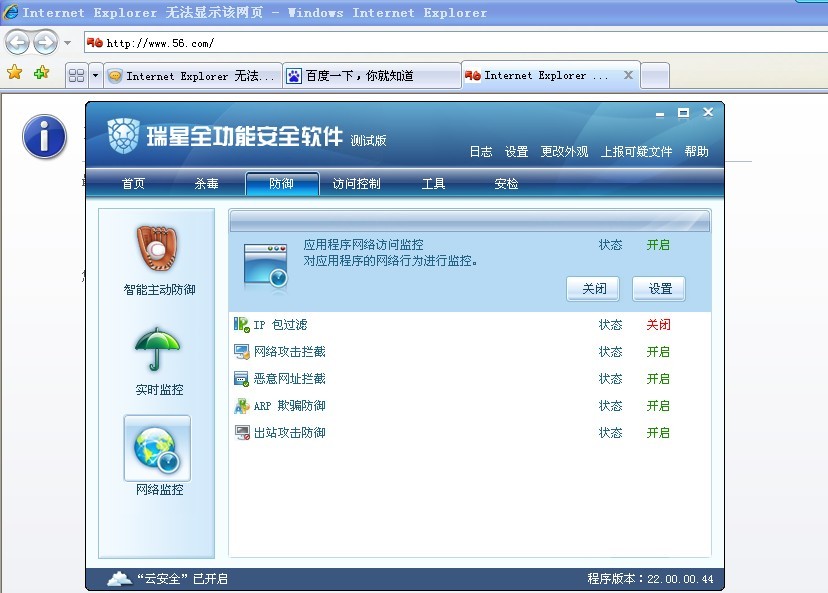This screenshot has height=593, width=828.
Task: Click Add to Favorites green plus star
Action: pos(41,72)
